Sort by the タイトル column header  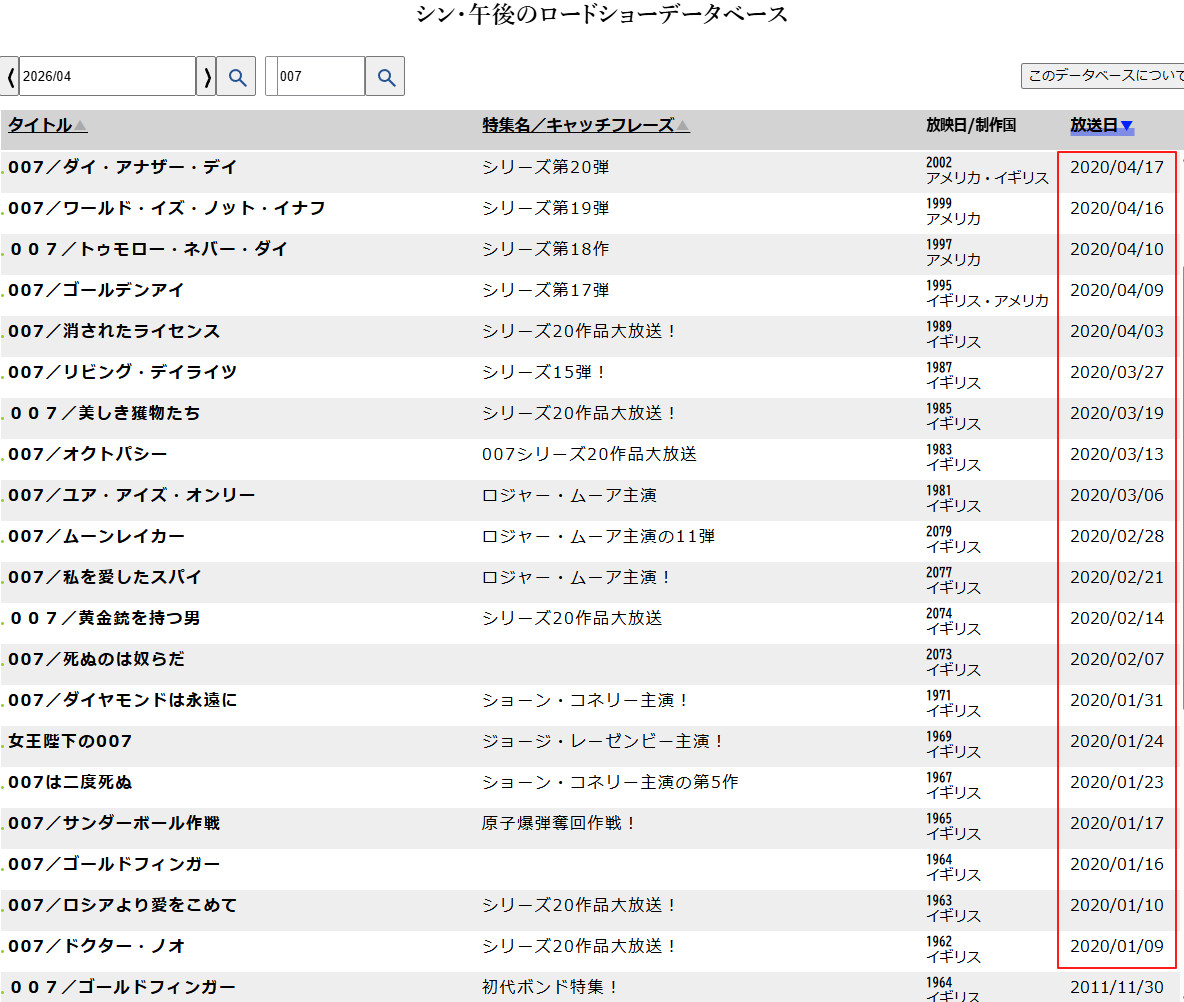tap(40, 125)
